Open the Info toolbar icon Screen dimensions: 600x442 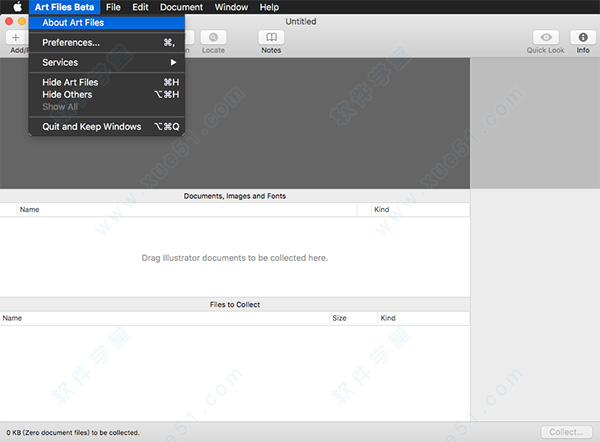tap(583, 38)
